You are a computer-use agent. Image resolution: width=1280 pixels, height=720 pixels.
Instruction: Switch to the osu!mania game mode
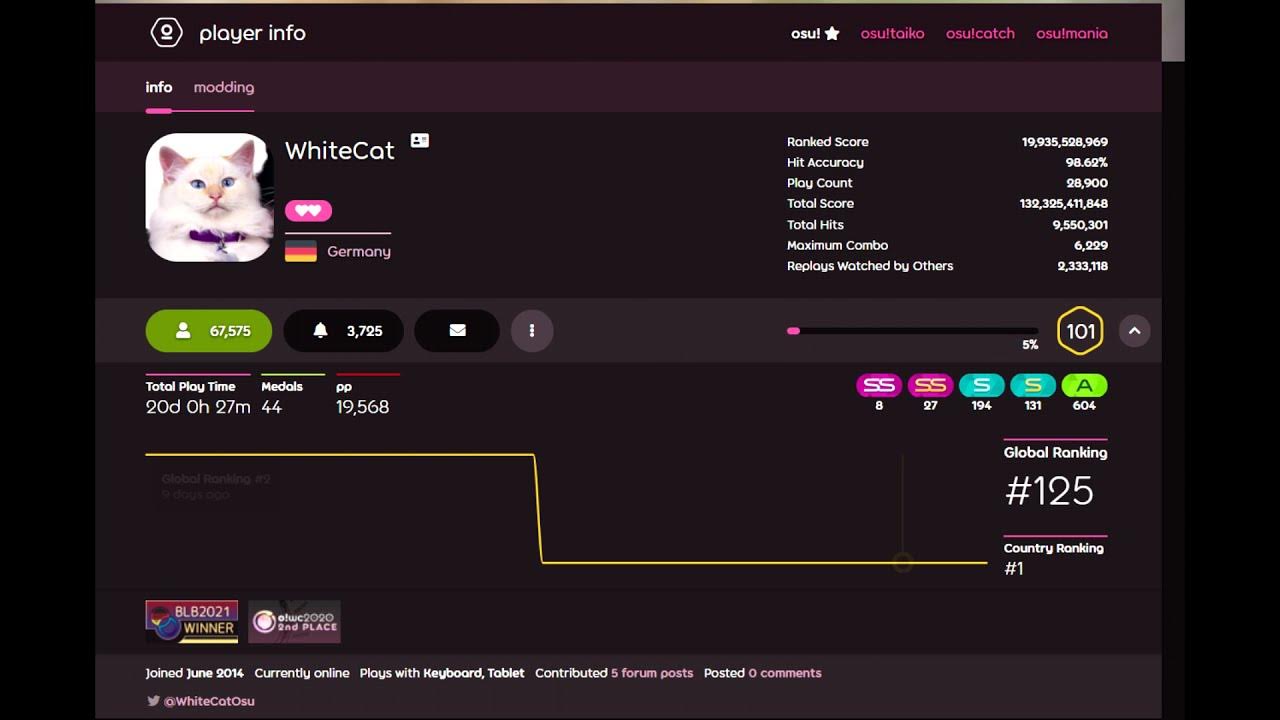coord(1071,34)
